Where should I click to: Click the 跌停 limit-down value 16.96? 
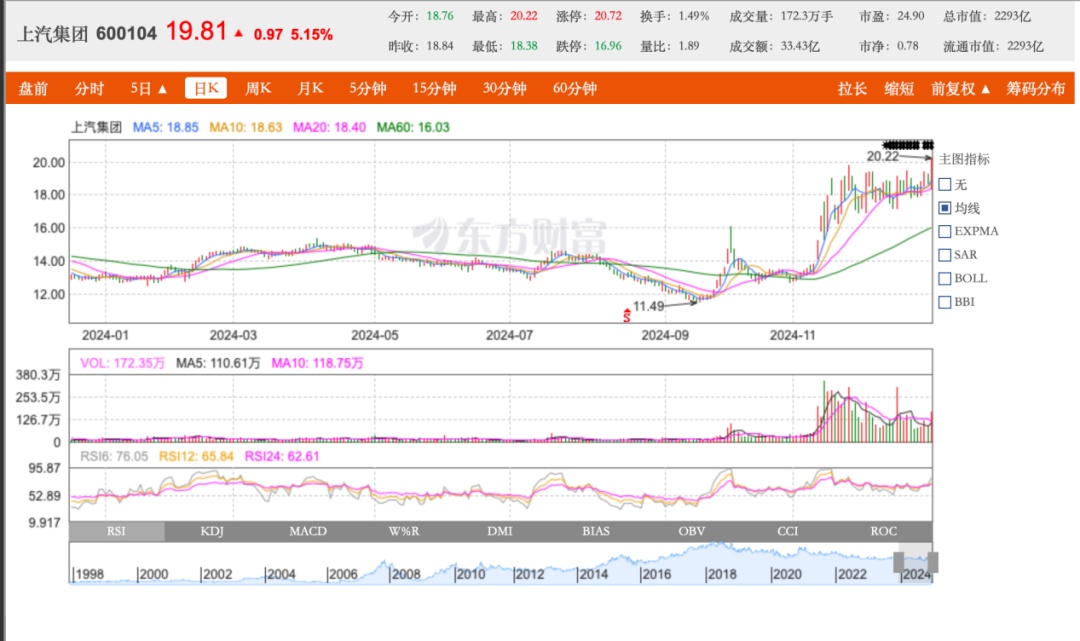(608, 46)
